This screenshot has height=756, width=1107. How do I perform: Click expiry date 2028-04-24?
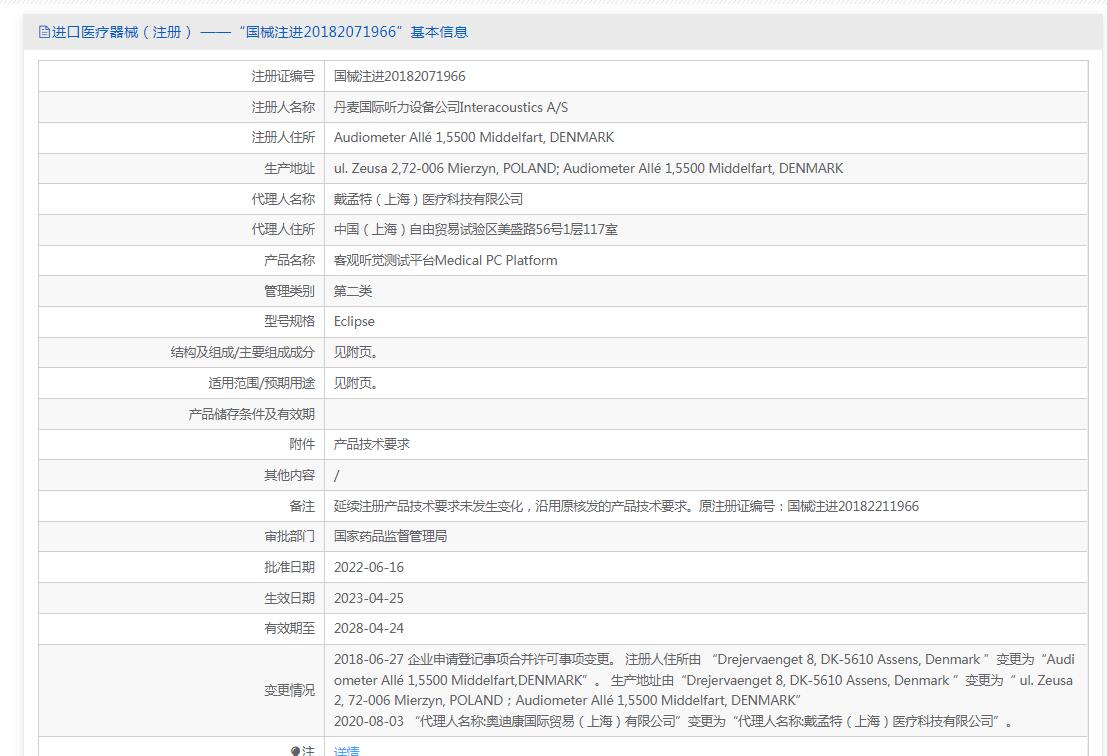[x=369, y=628]
